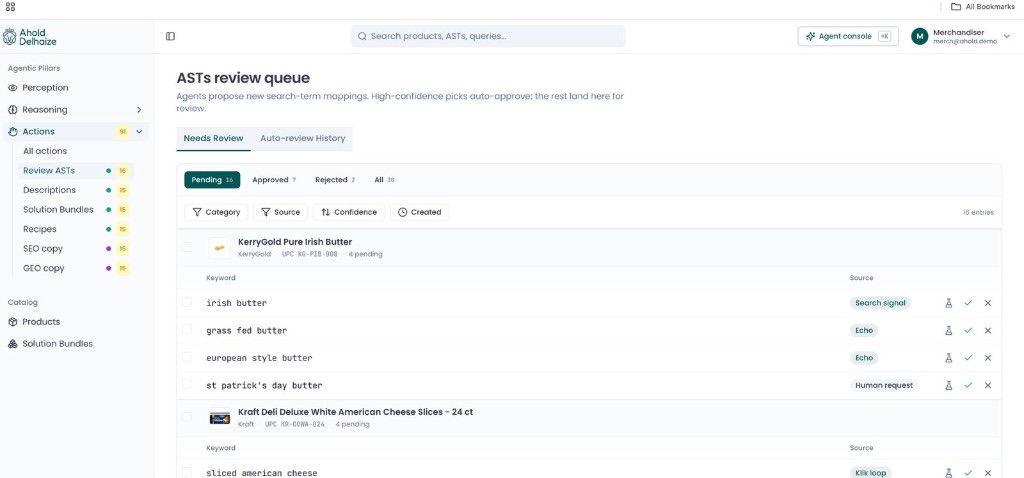Check the 'grass fed butter' row checkbox
1024x478 pixels.
coord(187,330)
